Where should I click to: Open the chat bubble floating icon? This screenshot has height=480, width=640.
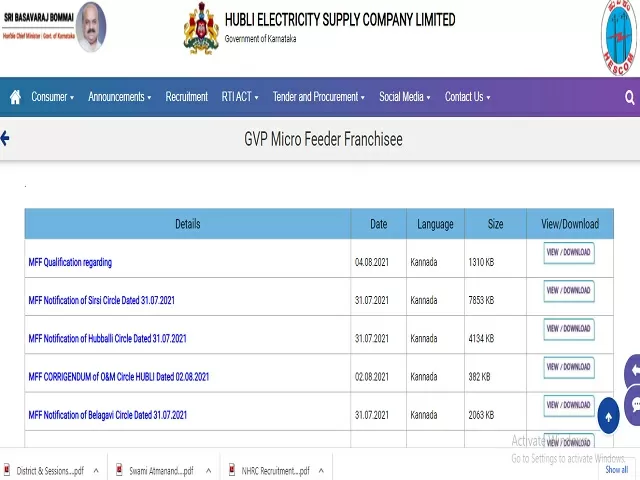(632, 405)
